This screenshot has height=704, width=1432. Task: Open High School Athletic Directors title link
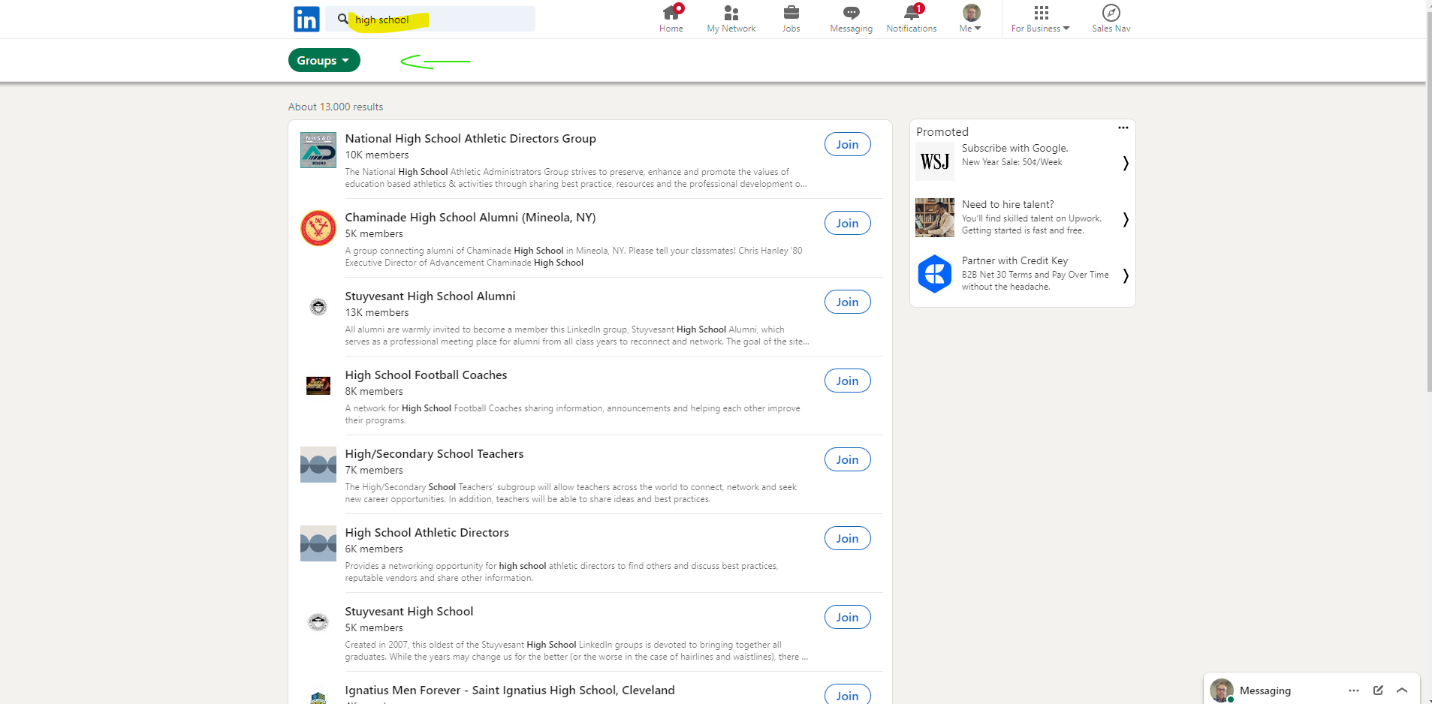427,533
